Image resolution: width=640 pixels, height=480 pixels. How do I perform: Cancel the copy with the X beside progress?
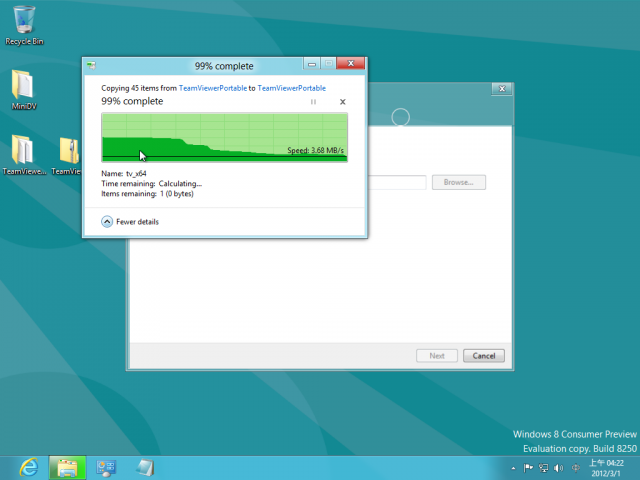coord(342,102)
